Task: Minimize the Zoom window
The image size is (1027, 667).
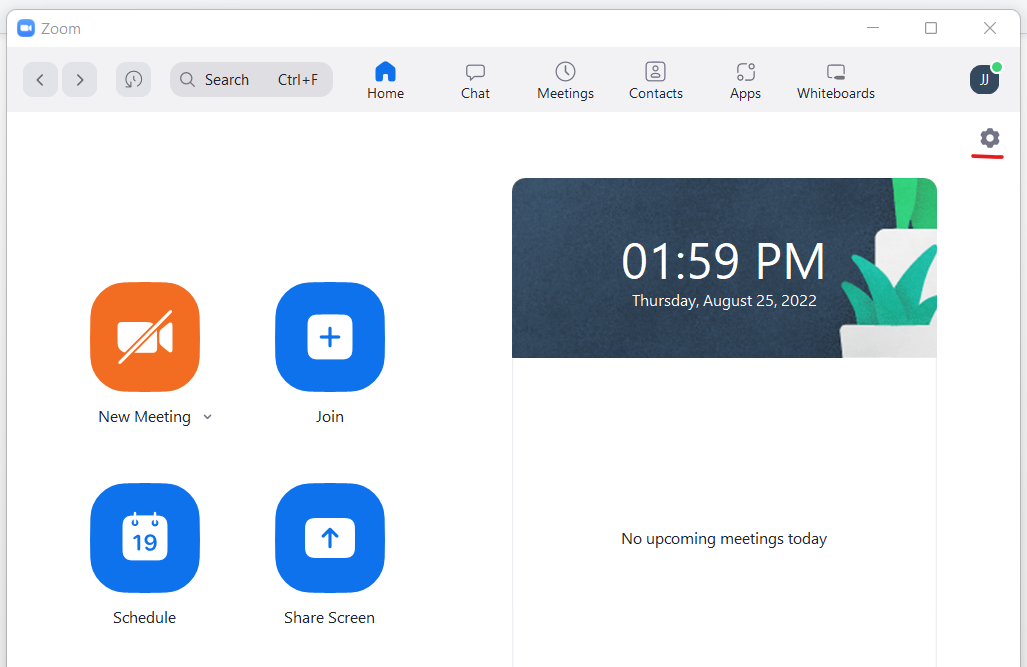Action: click(x=872, y=28)
